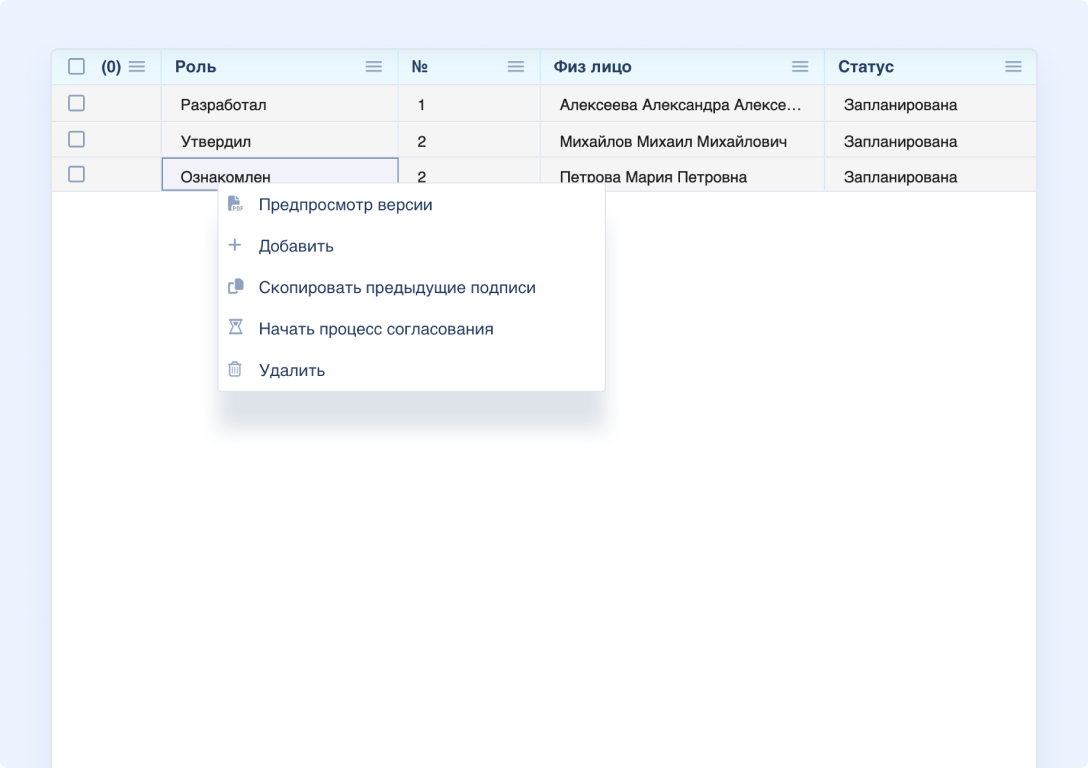Choose Скопировать предыдущие подписи menu entry

[397, 288]
